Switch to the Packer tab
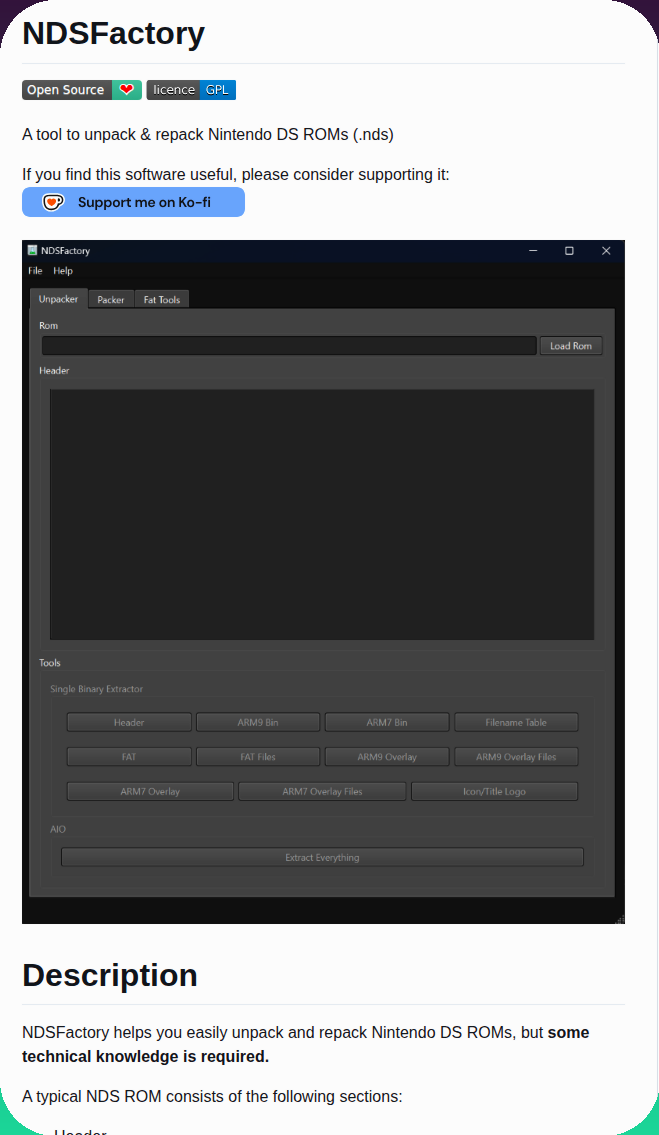Image resolution: width=659 pixels, height=1135 pixels. (111, 300)
